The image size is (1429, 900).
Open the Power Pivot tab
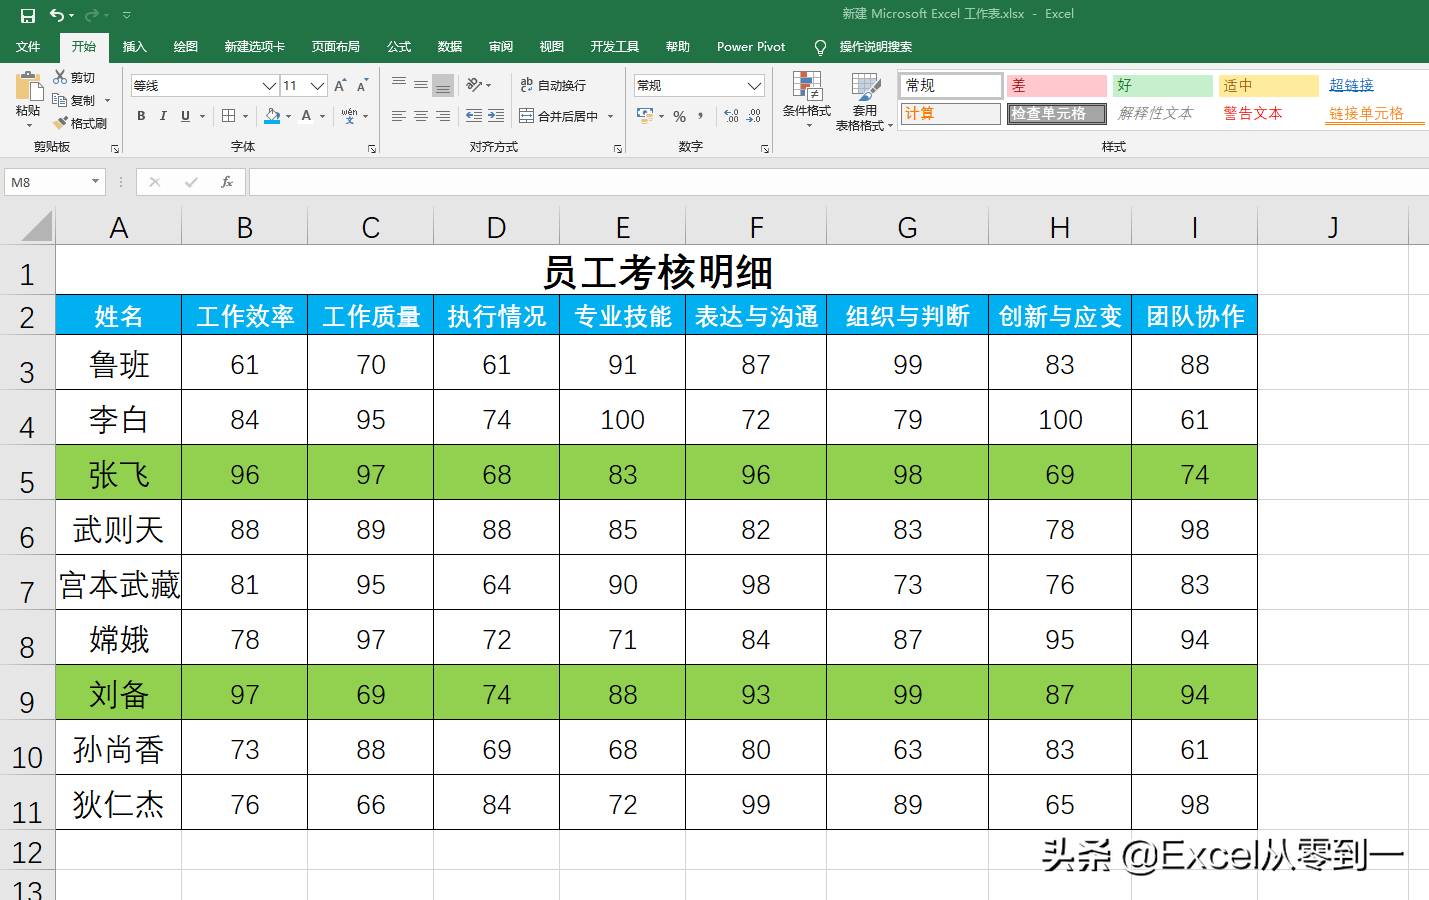tap(751, 47)
